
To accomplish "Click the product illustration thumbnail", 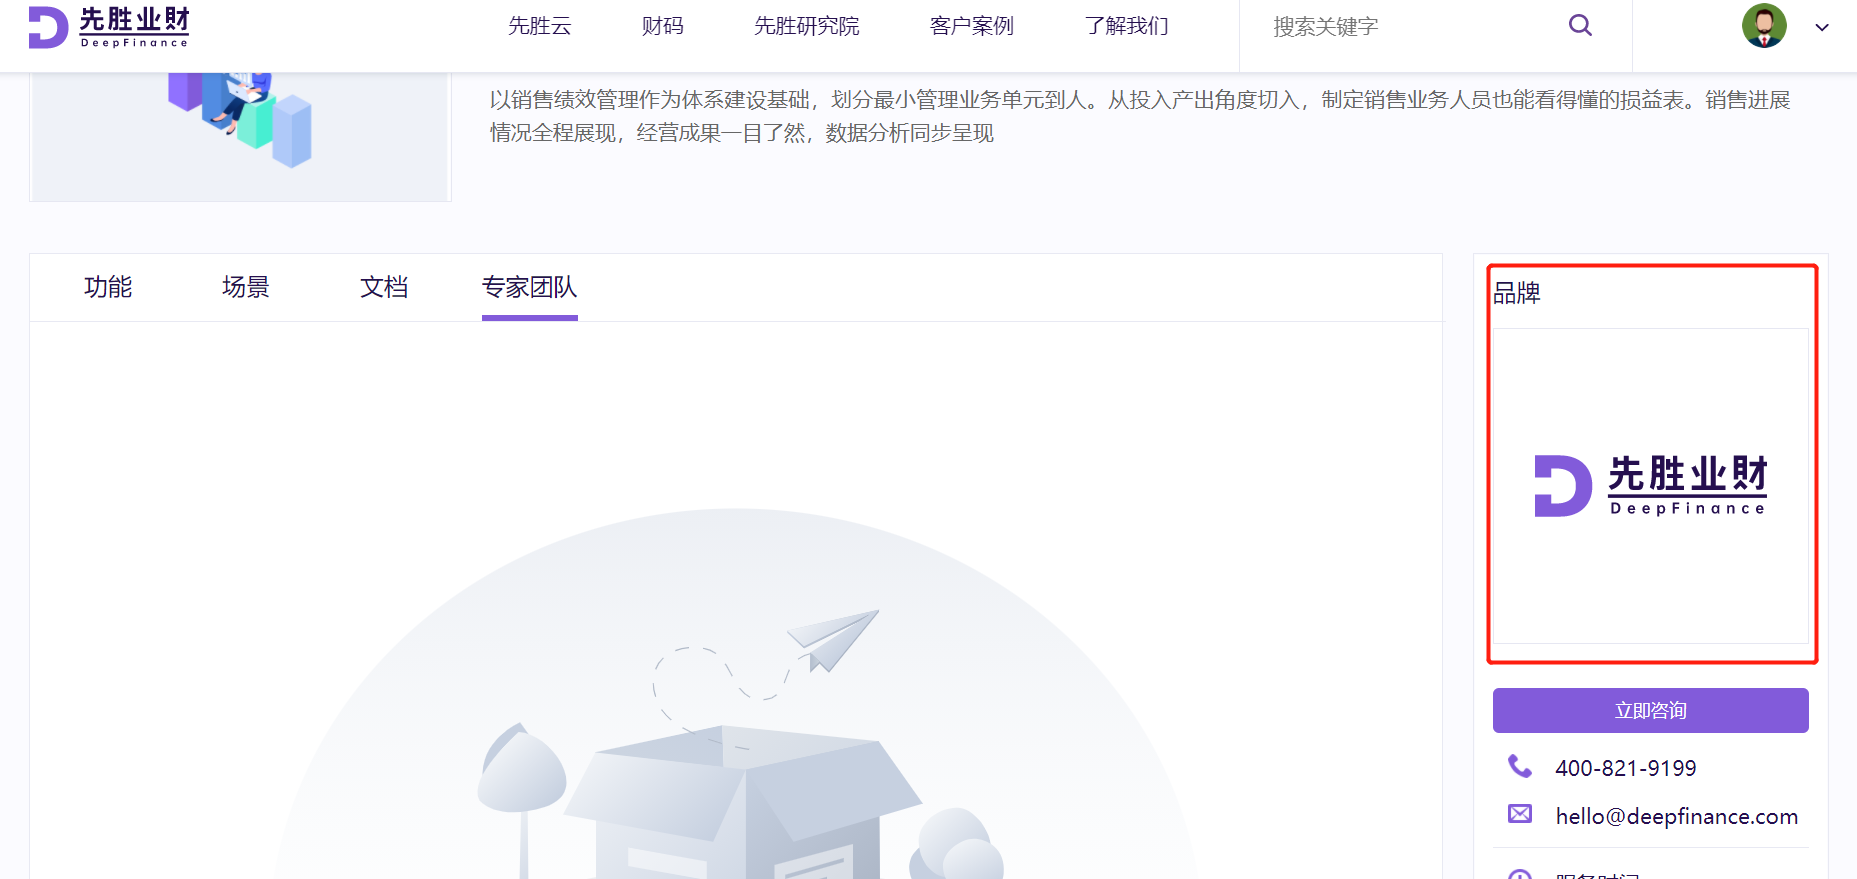I will click(x=240, y=136).
